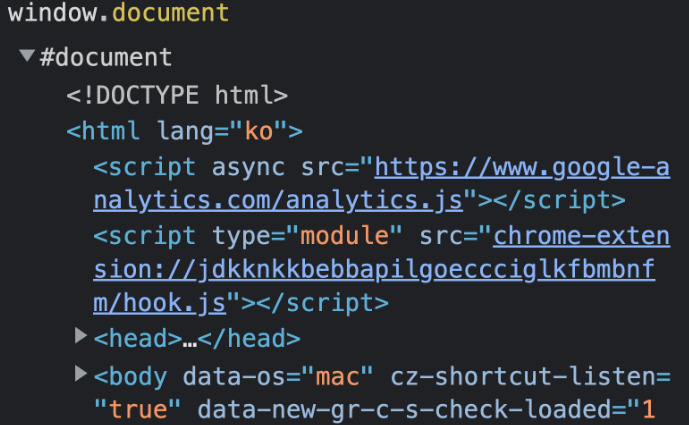Select the "module" type attribute value
The image size is (689, 425).
(344, 236)
